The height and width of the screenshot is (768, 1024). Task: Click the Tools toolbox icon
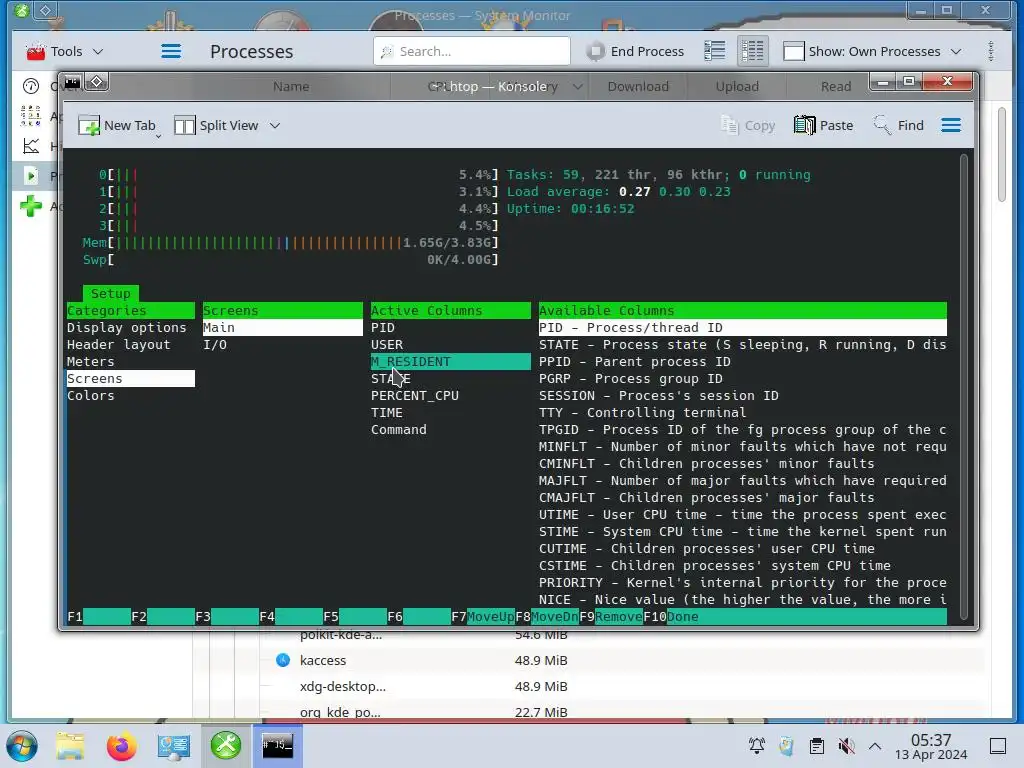(35, 51)
